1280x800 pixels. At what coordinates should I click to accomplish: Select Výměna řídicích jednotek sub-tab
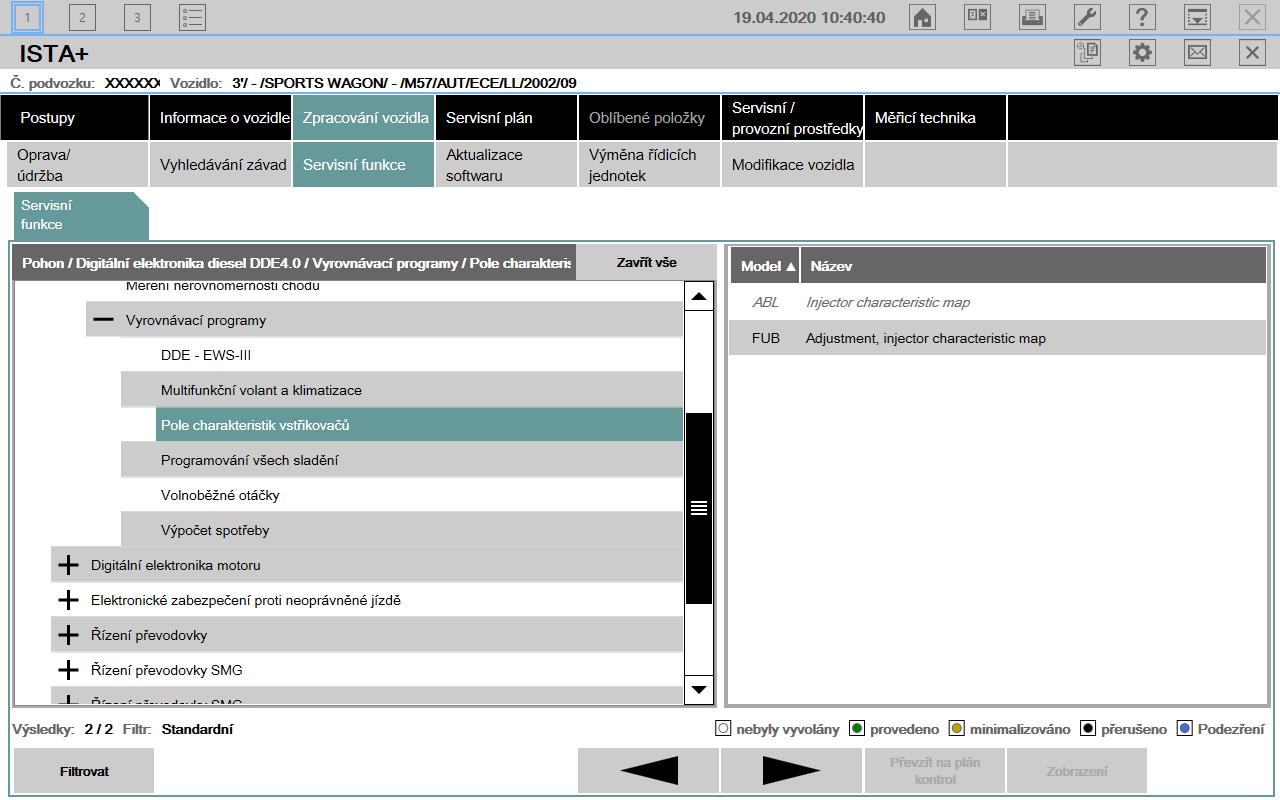(650, 165)
